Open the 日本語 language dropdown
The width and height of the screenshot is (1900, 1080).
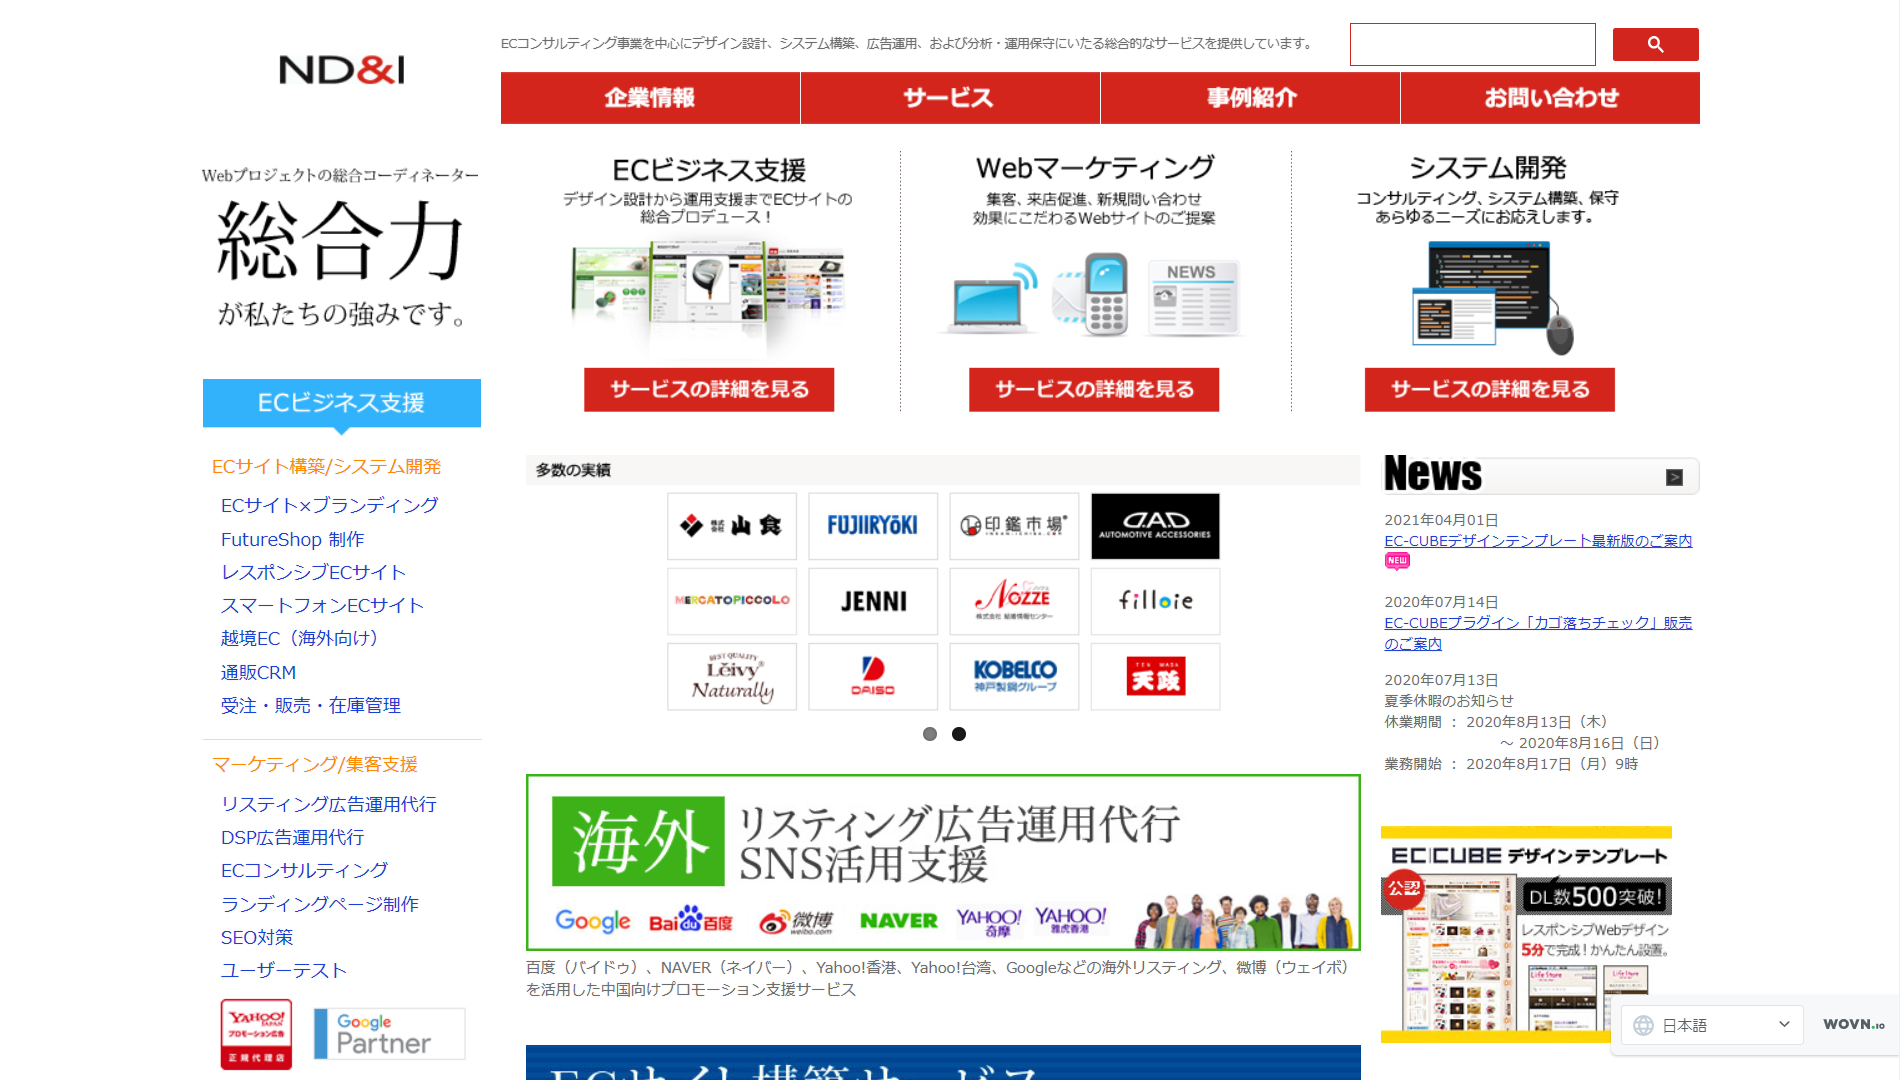[1712, 1025]
